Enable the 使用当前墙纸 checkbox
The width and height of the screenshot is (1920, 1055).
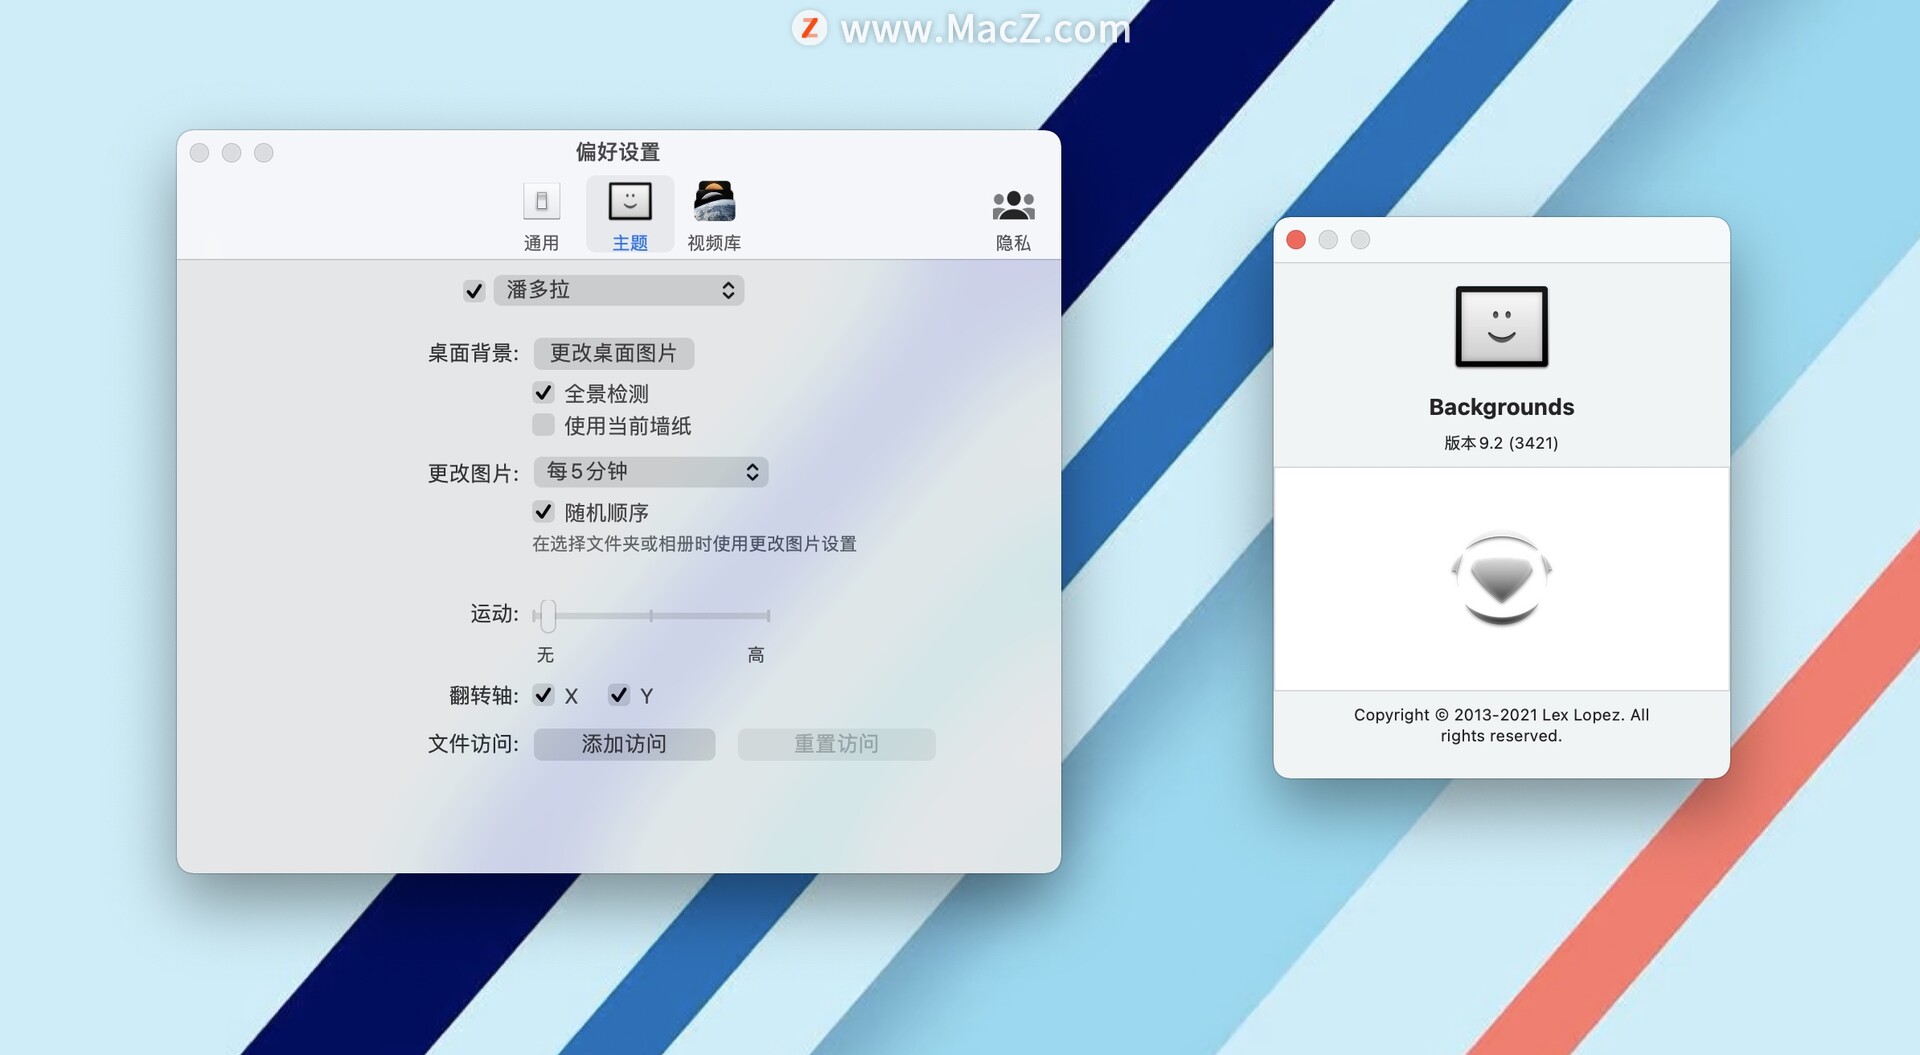click(x=543, y=425)
